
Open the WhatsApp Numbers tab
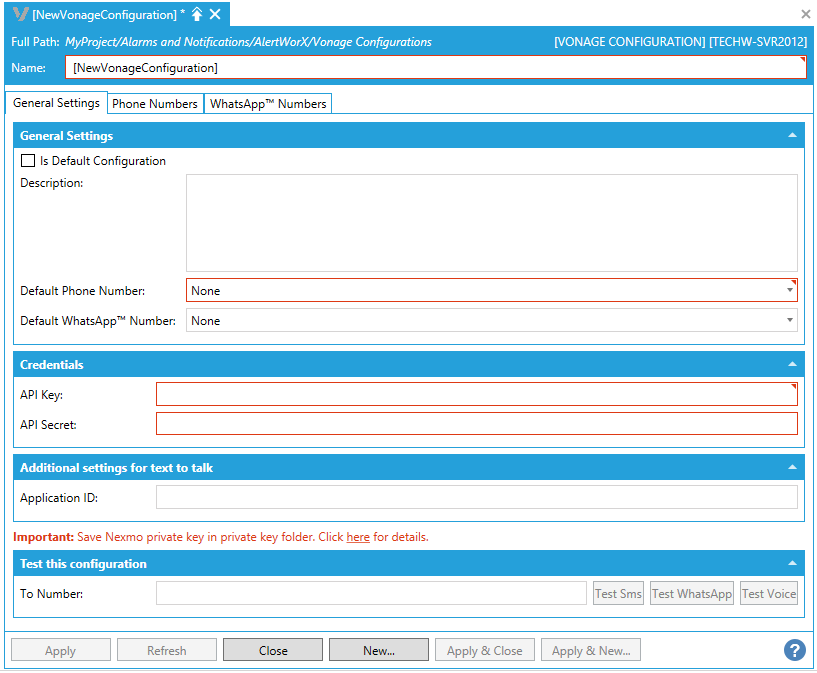coord(268,104)
